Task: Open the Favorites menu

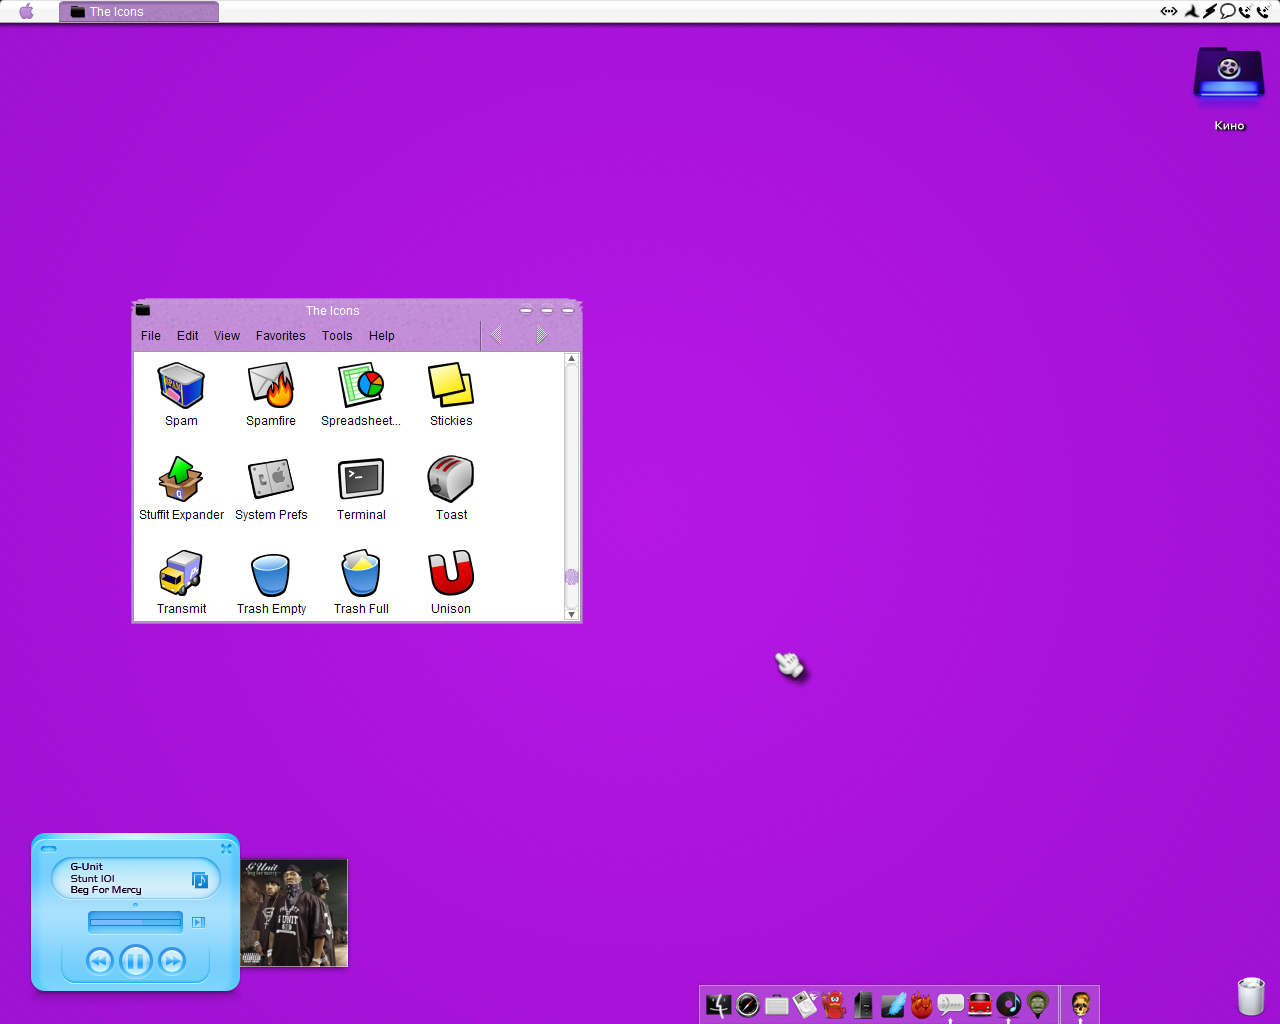Action: [281, 336]
